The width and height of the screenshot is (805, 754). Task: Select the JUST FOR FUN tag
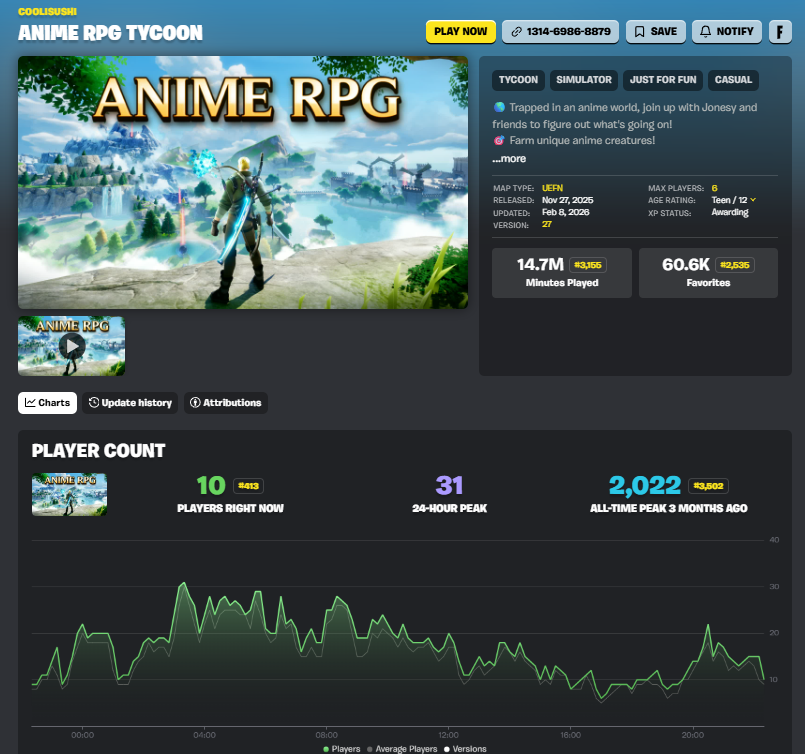(663, 80)
